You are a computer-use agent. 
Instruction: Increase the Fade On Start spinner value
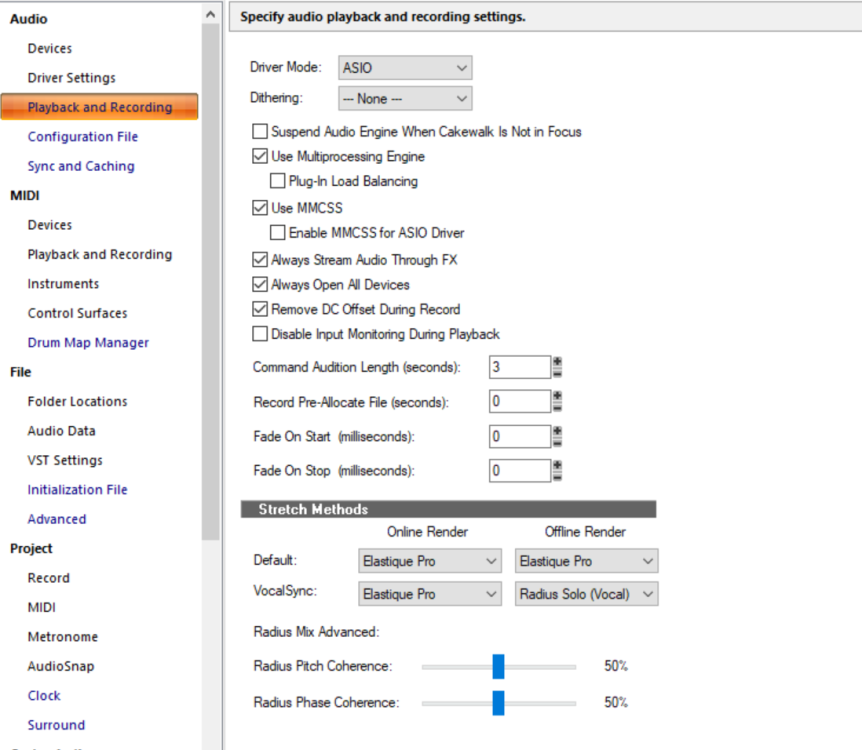[557, 430]
